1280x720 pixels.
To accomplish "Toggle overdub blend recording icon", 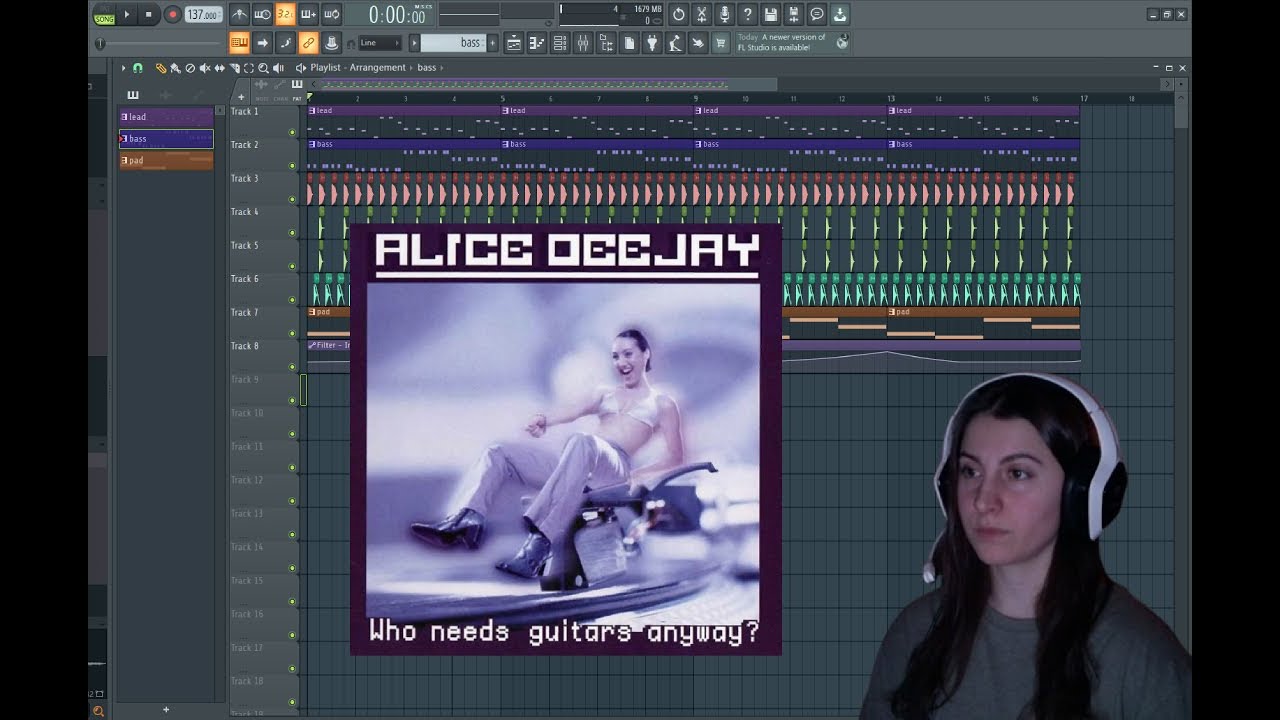I will (x=308, y=14).
